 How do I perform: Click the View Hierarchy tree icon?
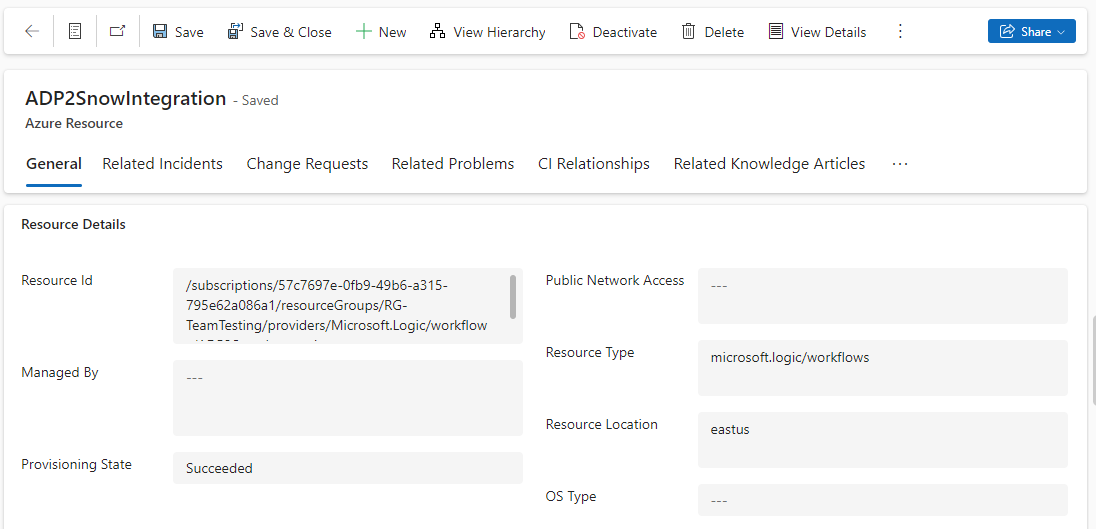(438, 31)
